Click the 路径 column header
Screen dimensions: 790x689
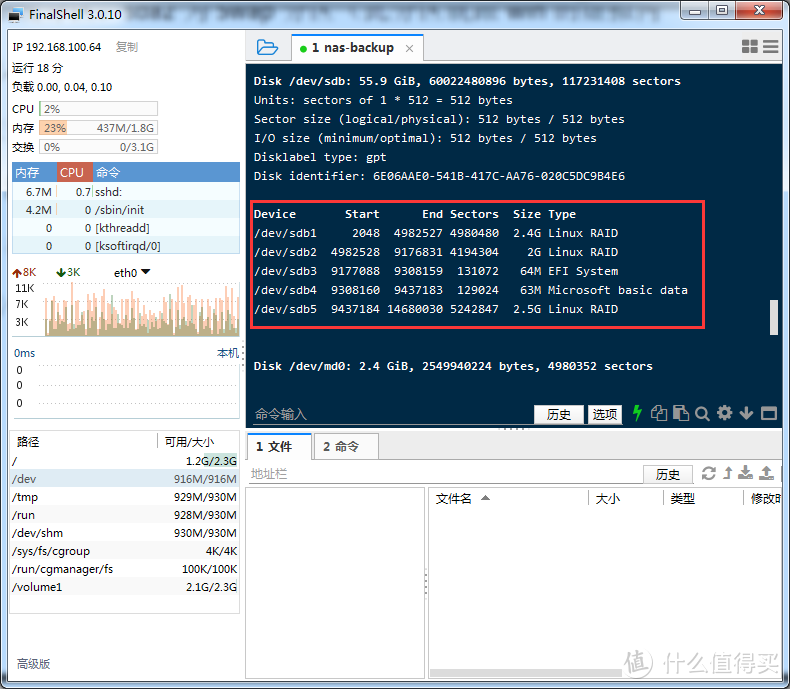pos(84,442)
